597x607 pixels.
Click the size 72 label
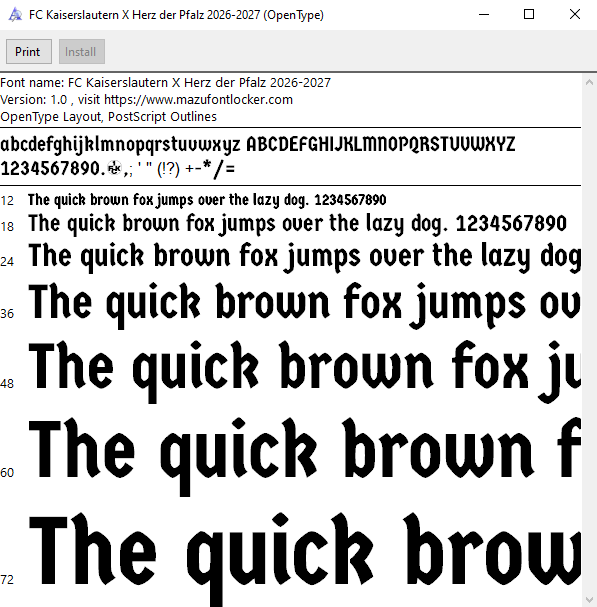click(x=7, y=580)
